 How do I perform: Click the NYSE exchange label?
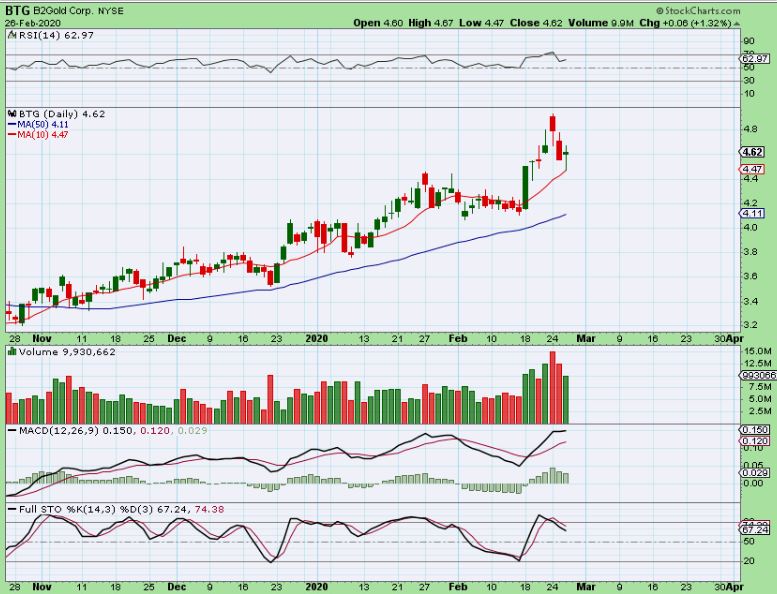coord(111,11)
